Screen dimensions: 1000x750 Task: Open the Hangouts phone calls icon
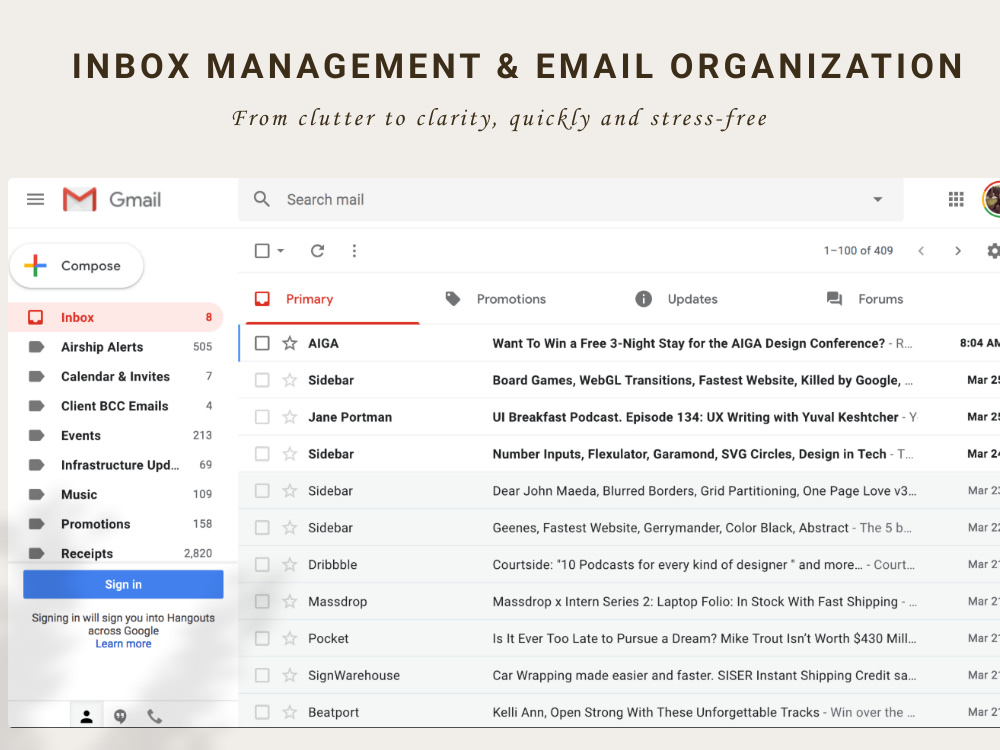point(154,716)
